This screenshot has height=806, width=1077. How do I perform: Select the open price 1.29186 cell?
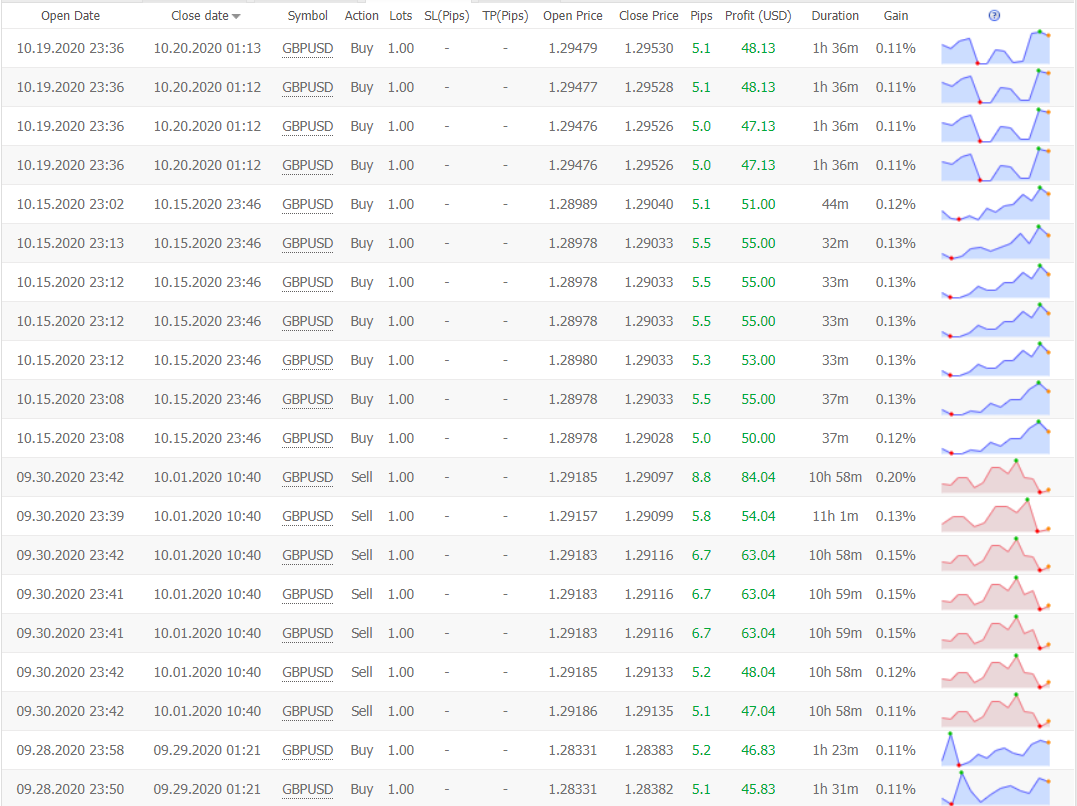(x=573, y=711)
